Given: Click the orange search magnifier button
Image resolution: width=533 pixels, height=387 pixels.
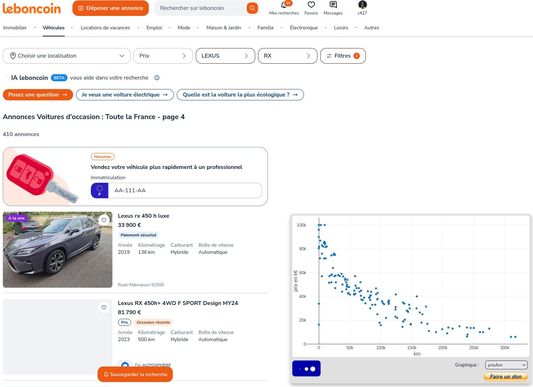Looking at the screenshot, I should tap(252, 8).
